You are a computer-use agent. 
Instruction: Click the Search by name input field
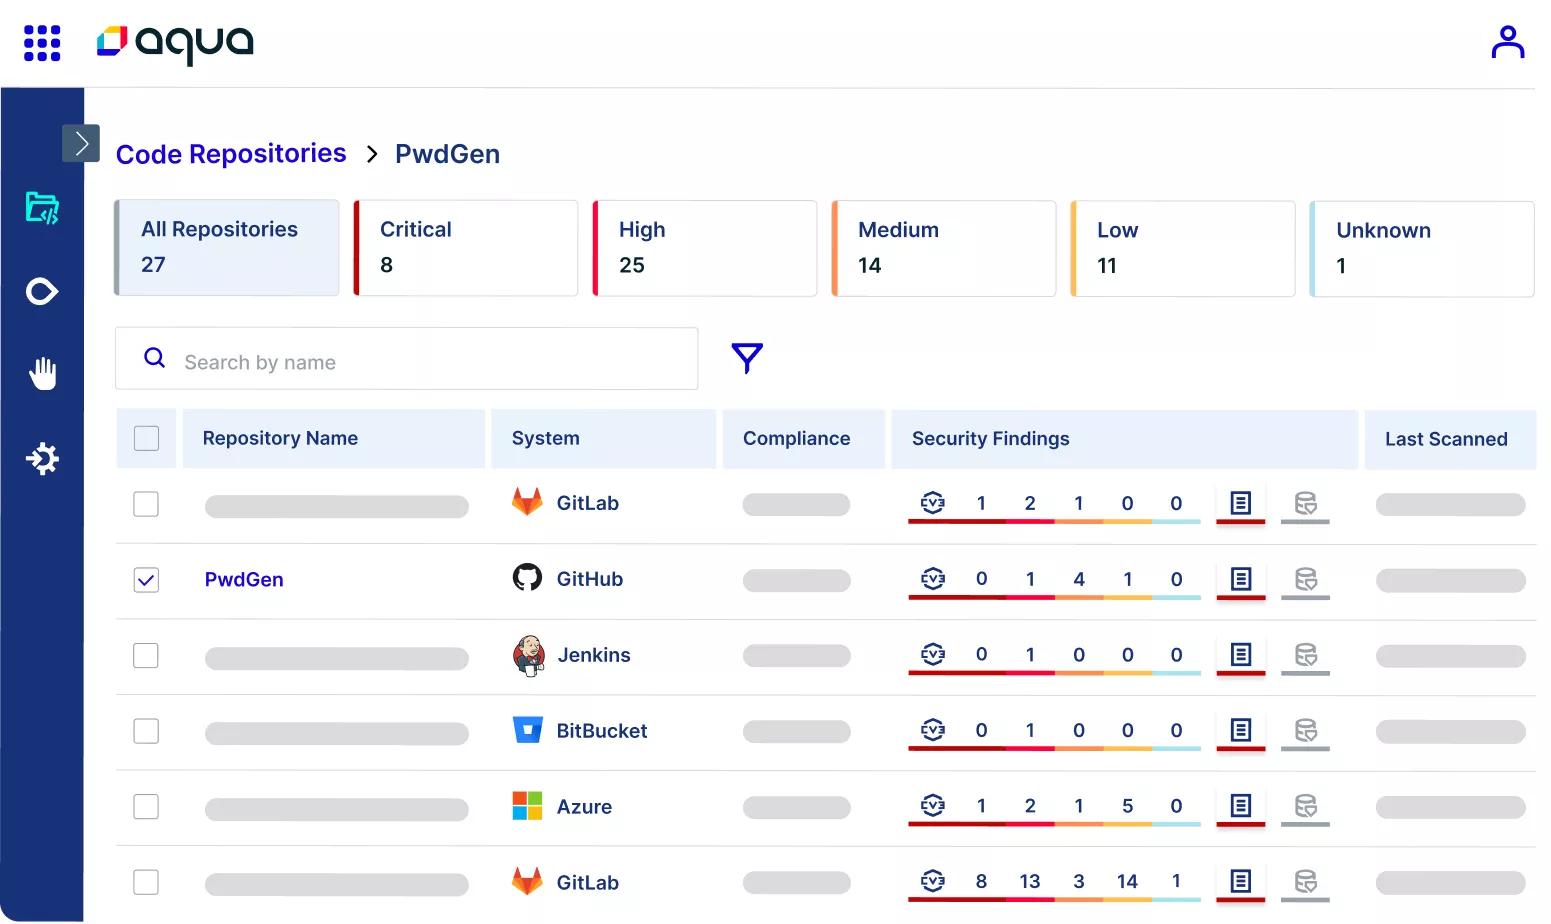pyautogui.click(x=400, y=360)
